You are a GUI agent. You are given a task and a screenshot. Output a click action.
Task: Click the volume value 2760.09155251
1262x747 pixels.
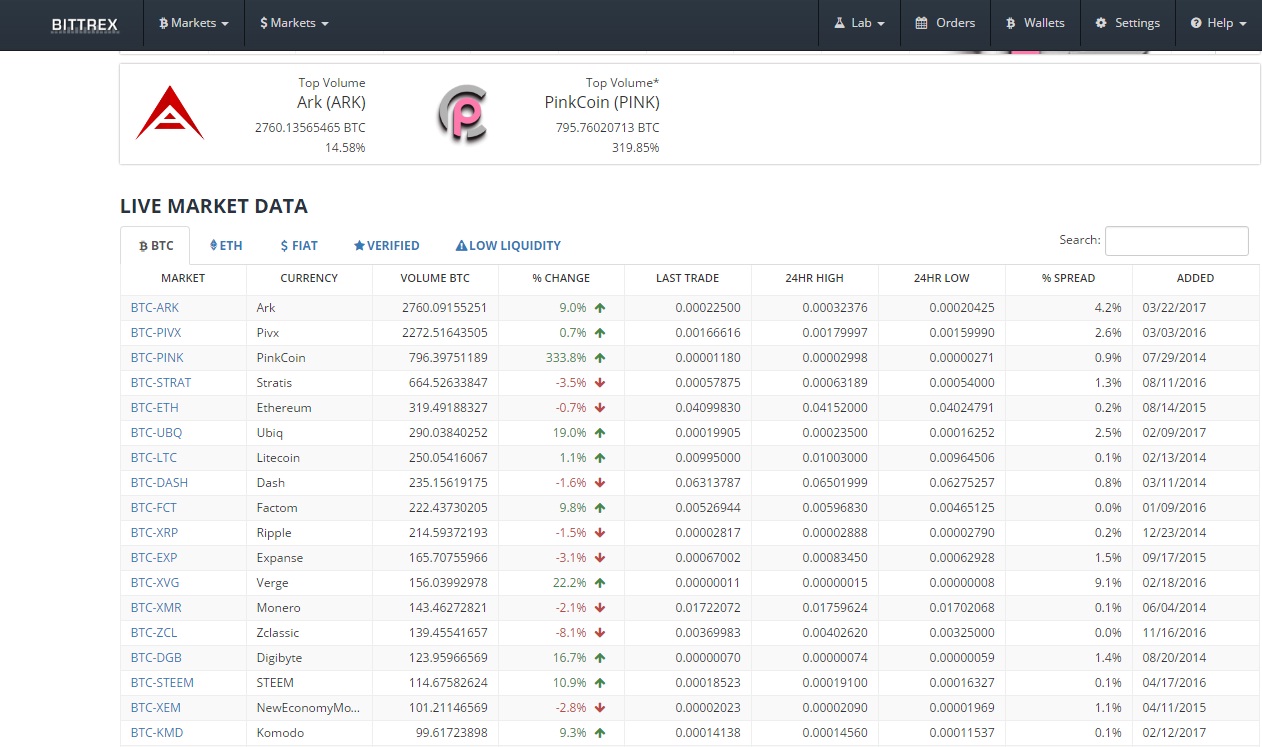445,308
